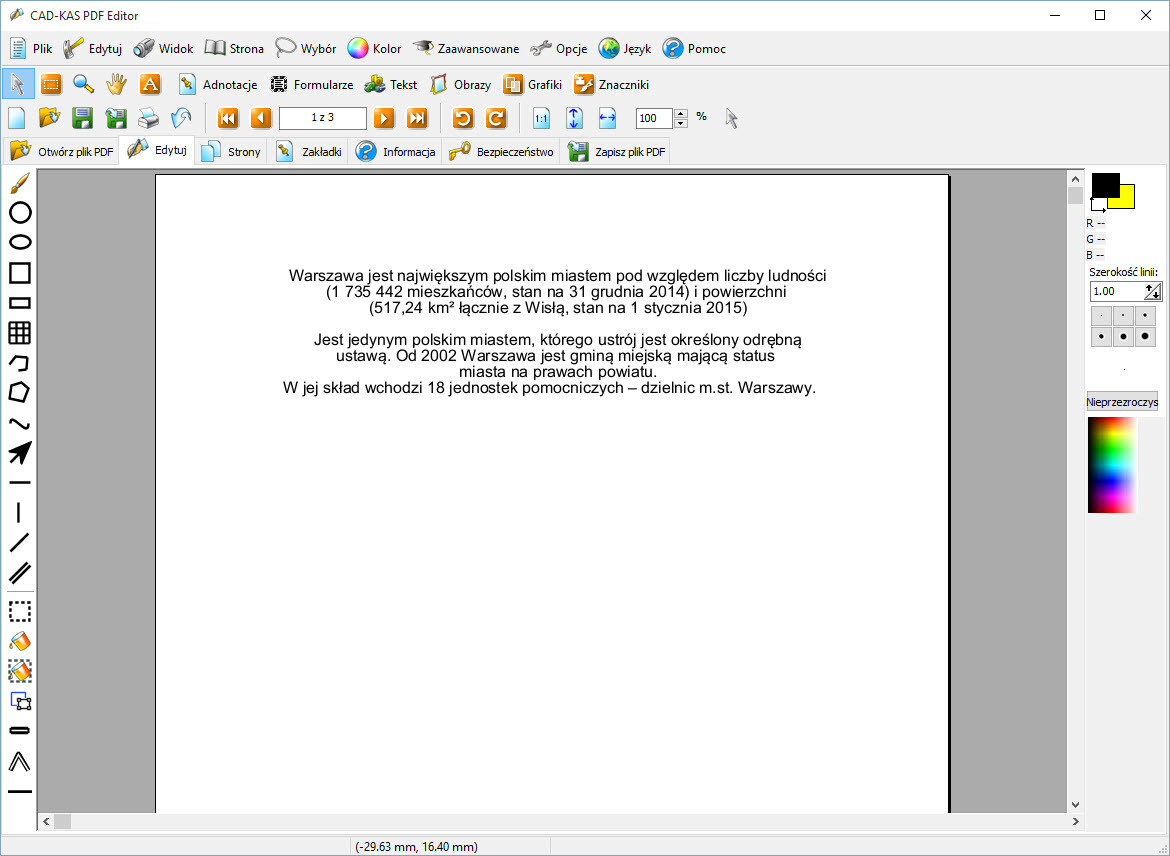
Task: Select the double chevron tool
Action: [19, 762]
